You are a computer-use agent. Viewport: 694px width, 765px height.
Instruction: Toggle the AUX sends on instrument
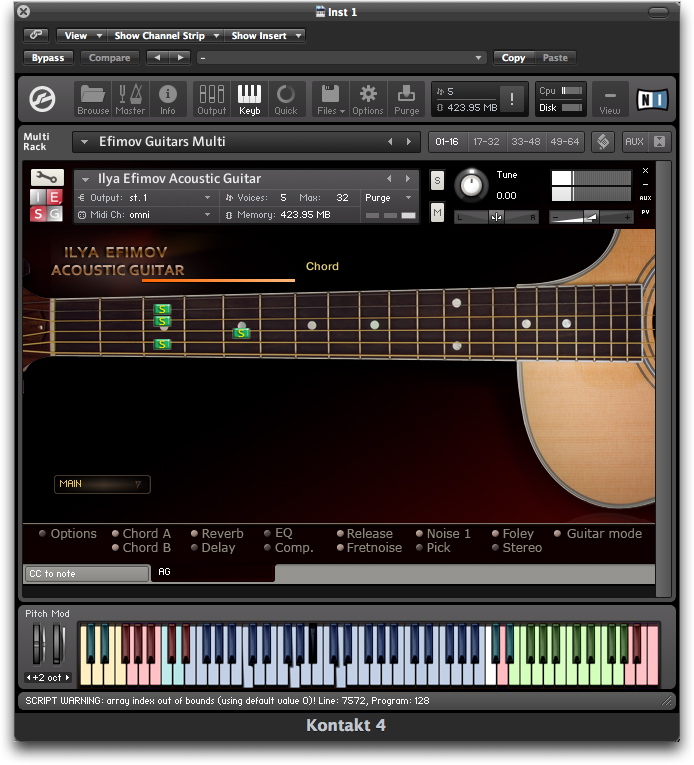(645, 198)
